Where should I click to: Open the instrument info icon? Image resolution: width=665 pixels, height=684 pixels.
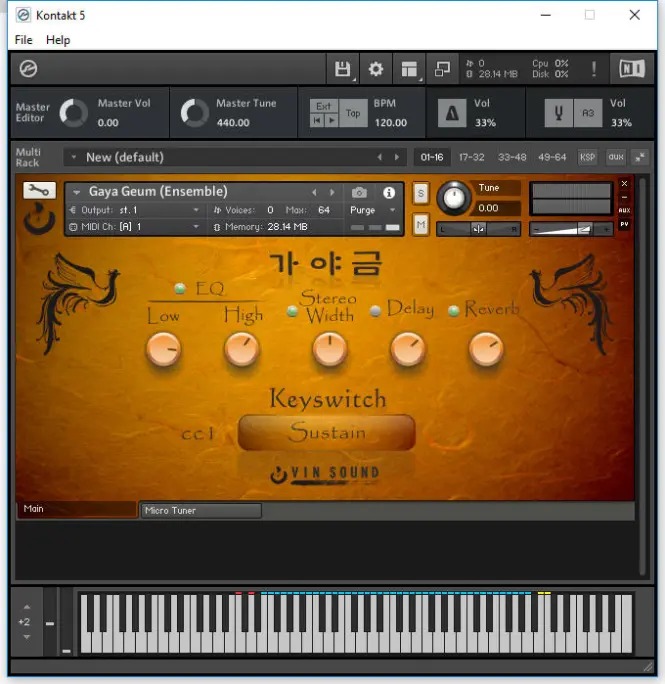(x=389, y=192)
